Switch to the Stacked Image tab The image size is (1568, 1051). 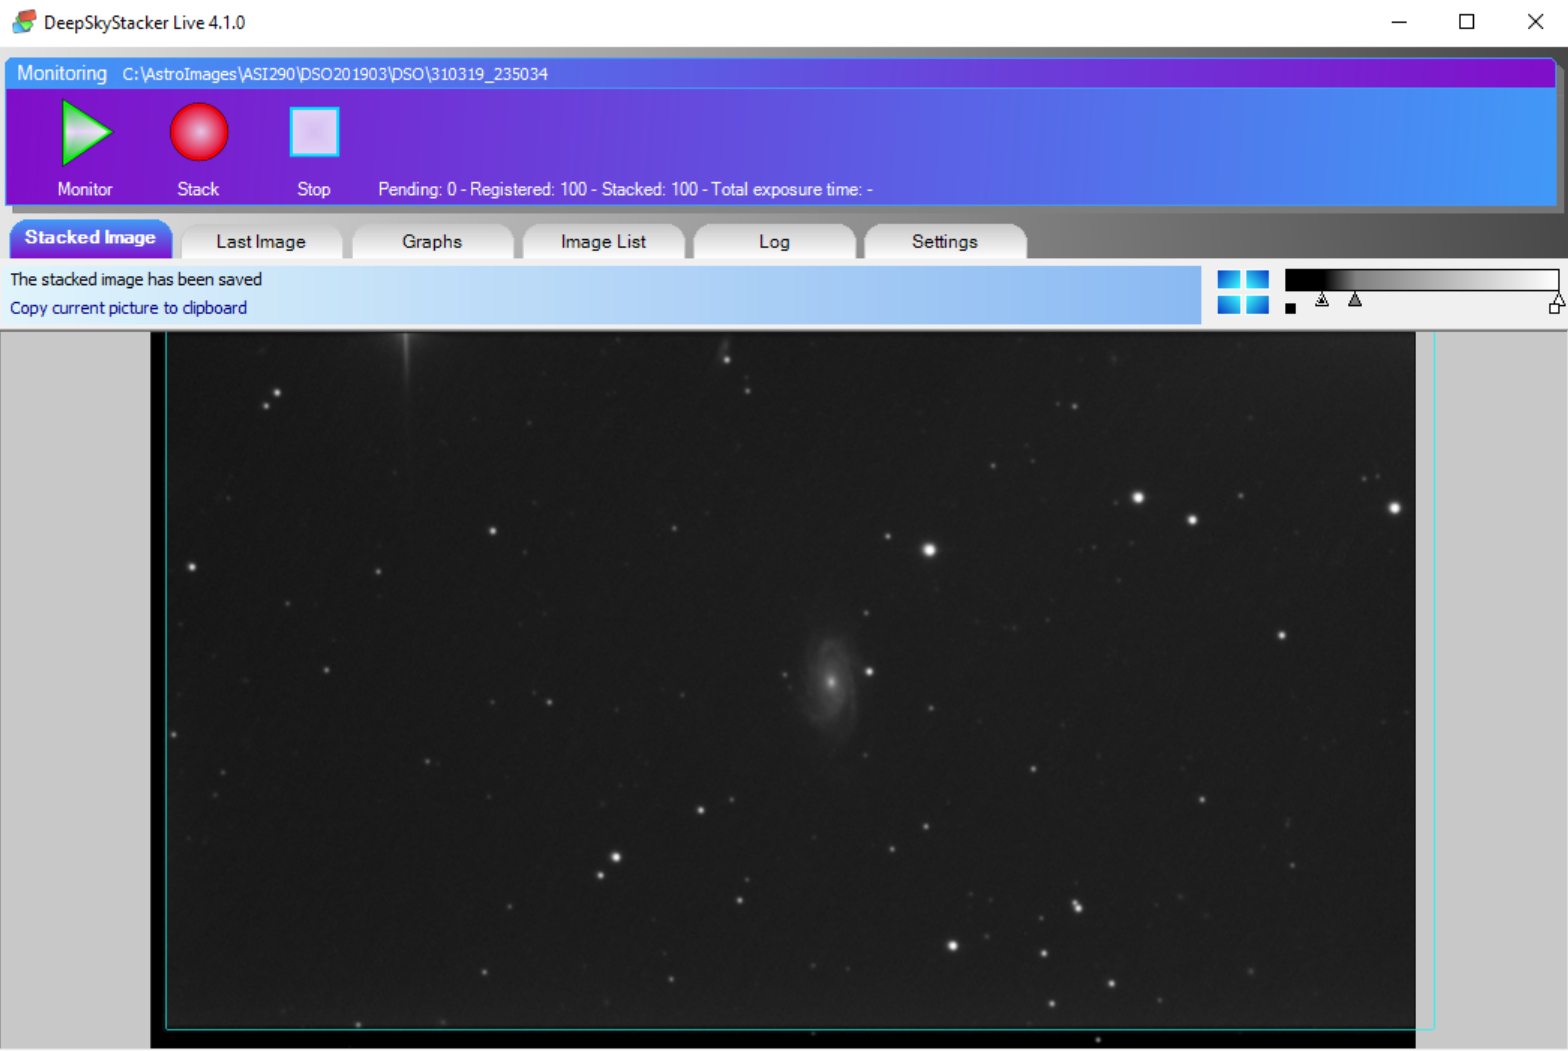[x=90, y=239]
